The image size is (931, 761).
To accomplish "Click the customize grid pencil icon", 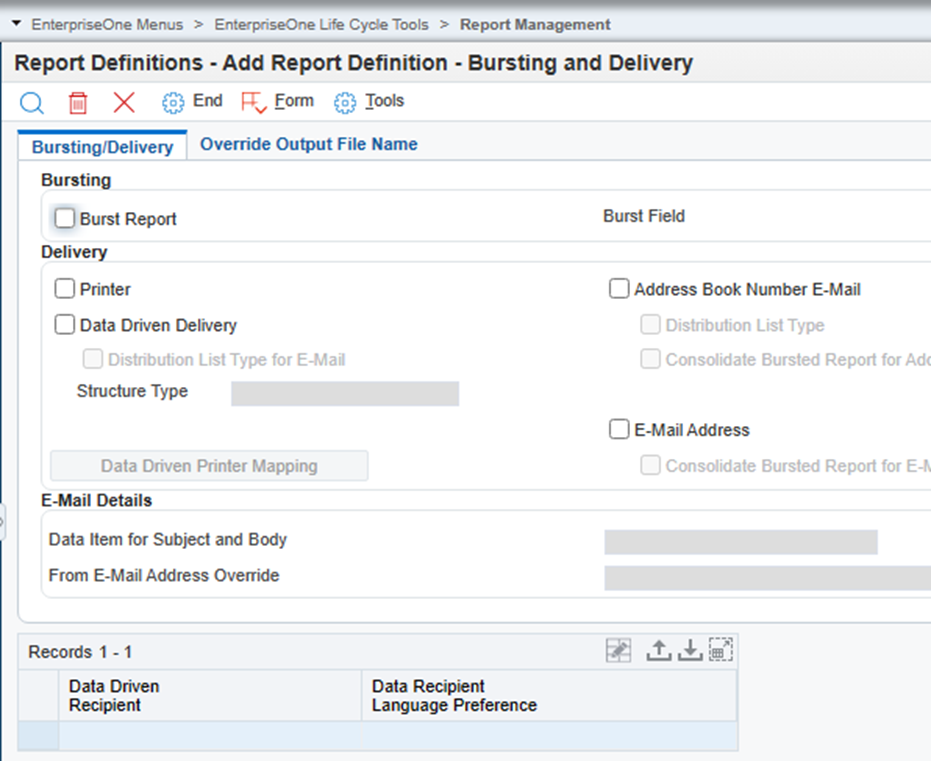I will [619, 650].
